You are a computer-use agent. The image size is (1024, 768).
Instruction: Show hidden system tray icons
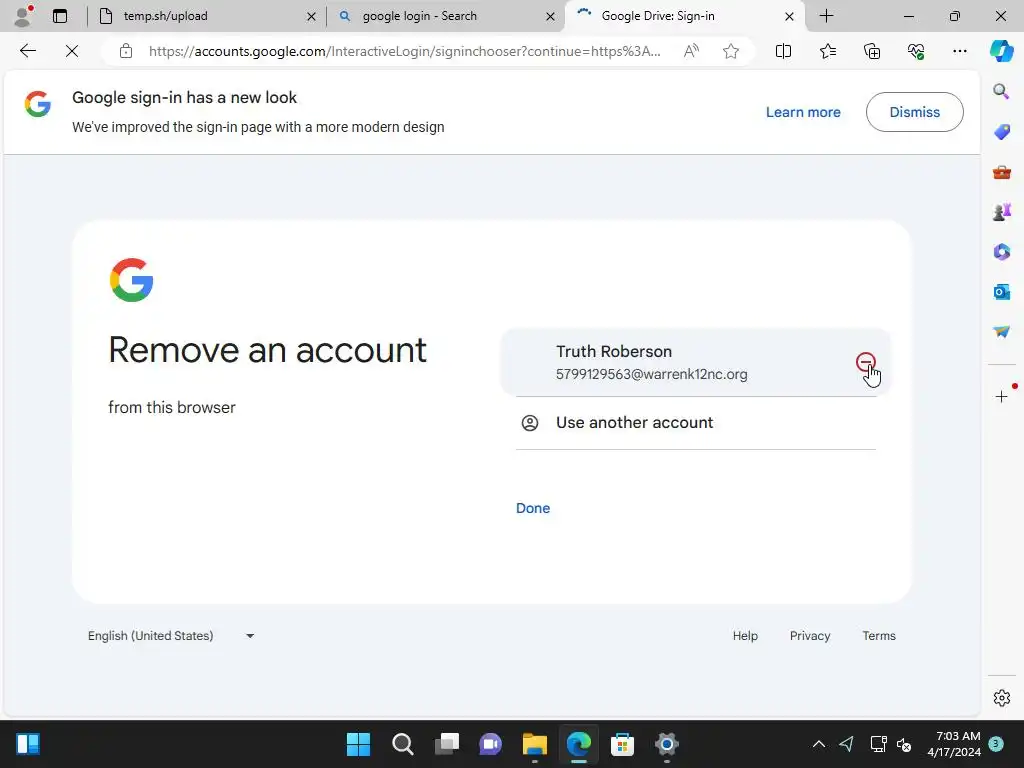tap(818, 744)
